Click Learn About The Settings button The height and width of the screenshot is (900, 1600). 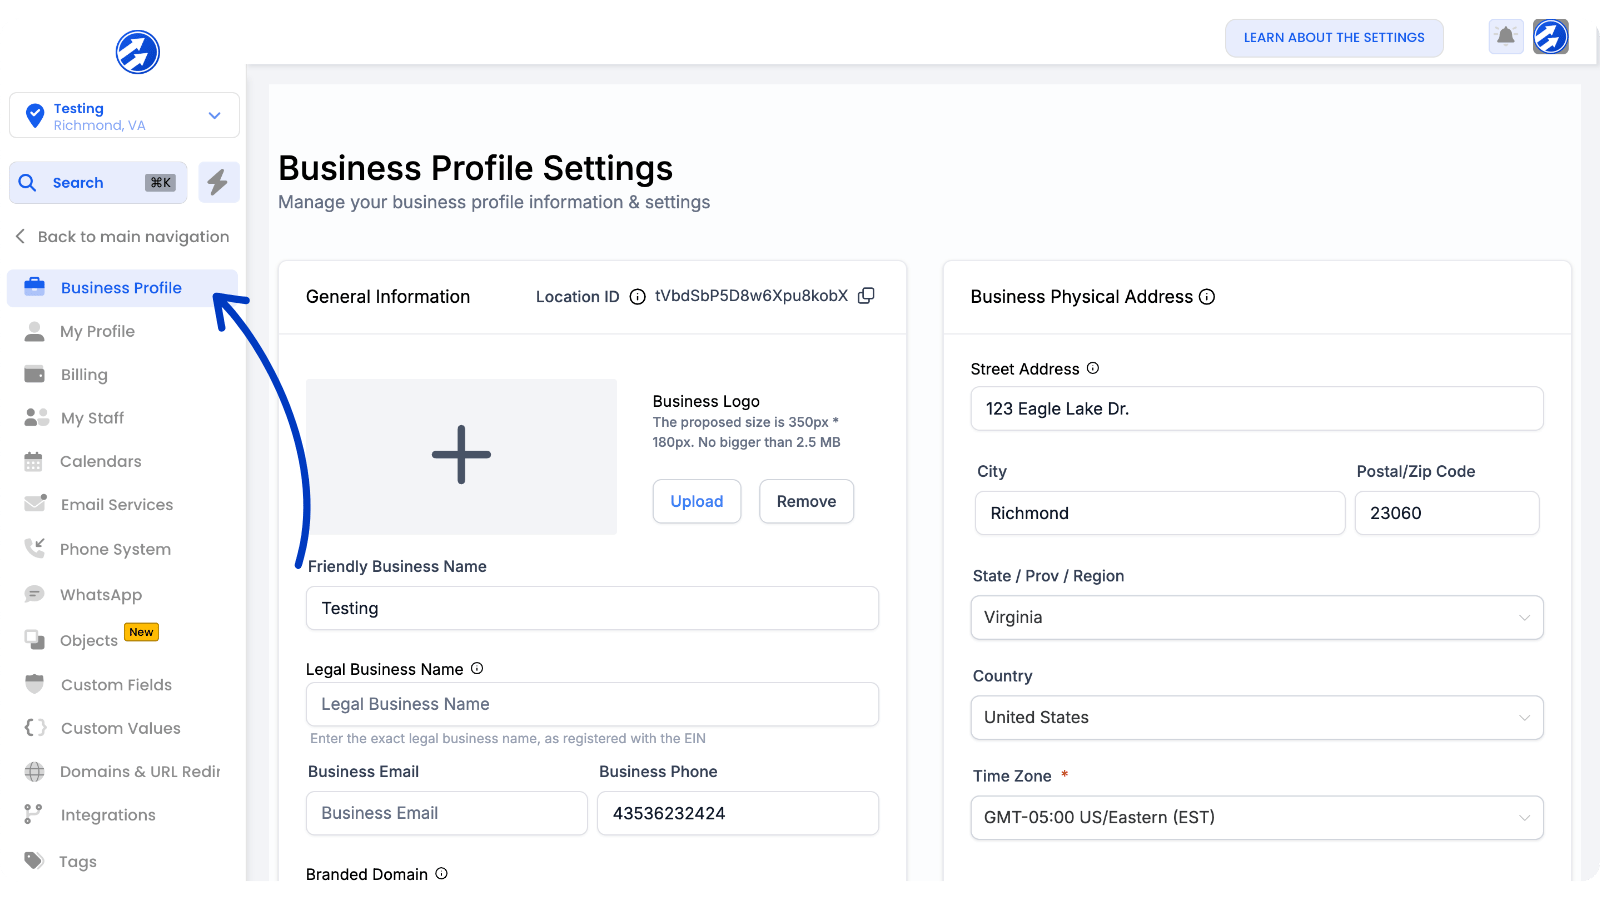[x=1333, y=38]
